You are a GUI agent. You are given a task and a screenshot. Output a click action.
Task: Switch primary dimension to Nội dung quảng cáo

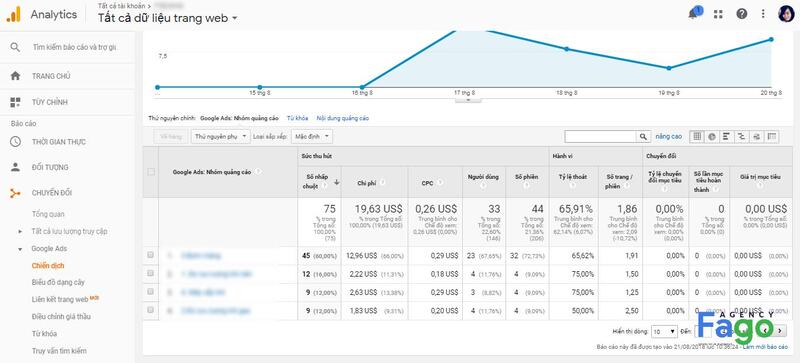click(343, 118)
